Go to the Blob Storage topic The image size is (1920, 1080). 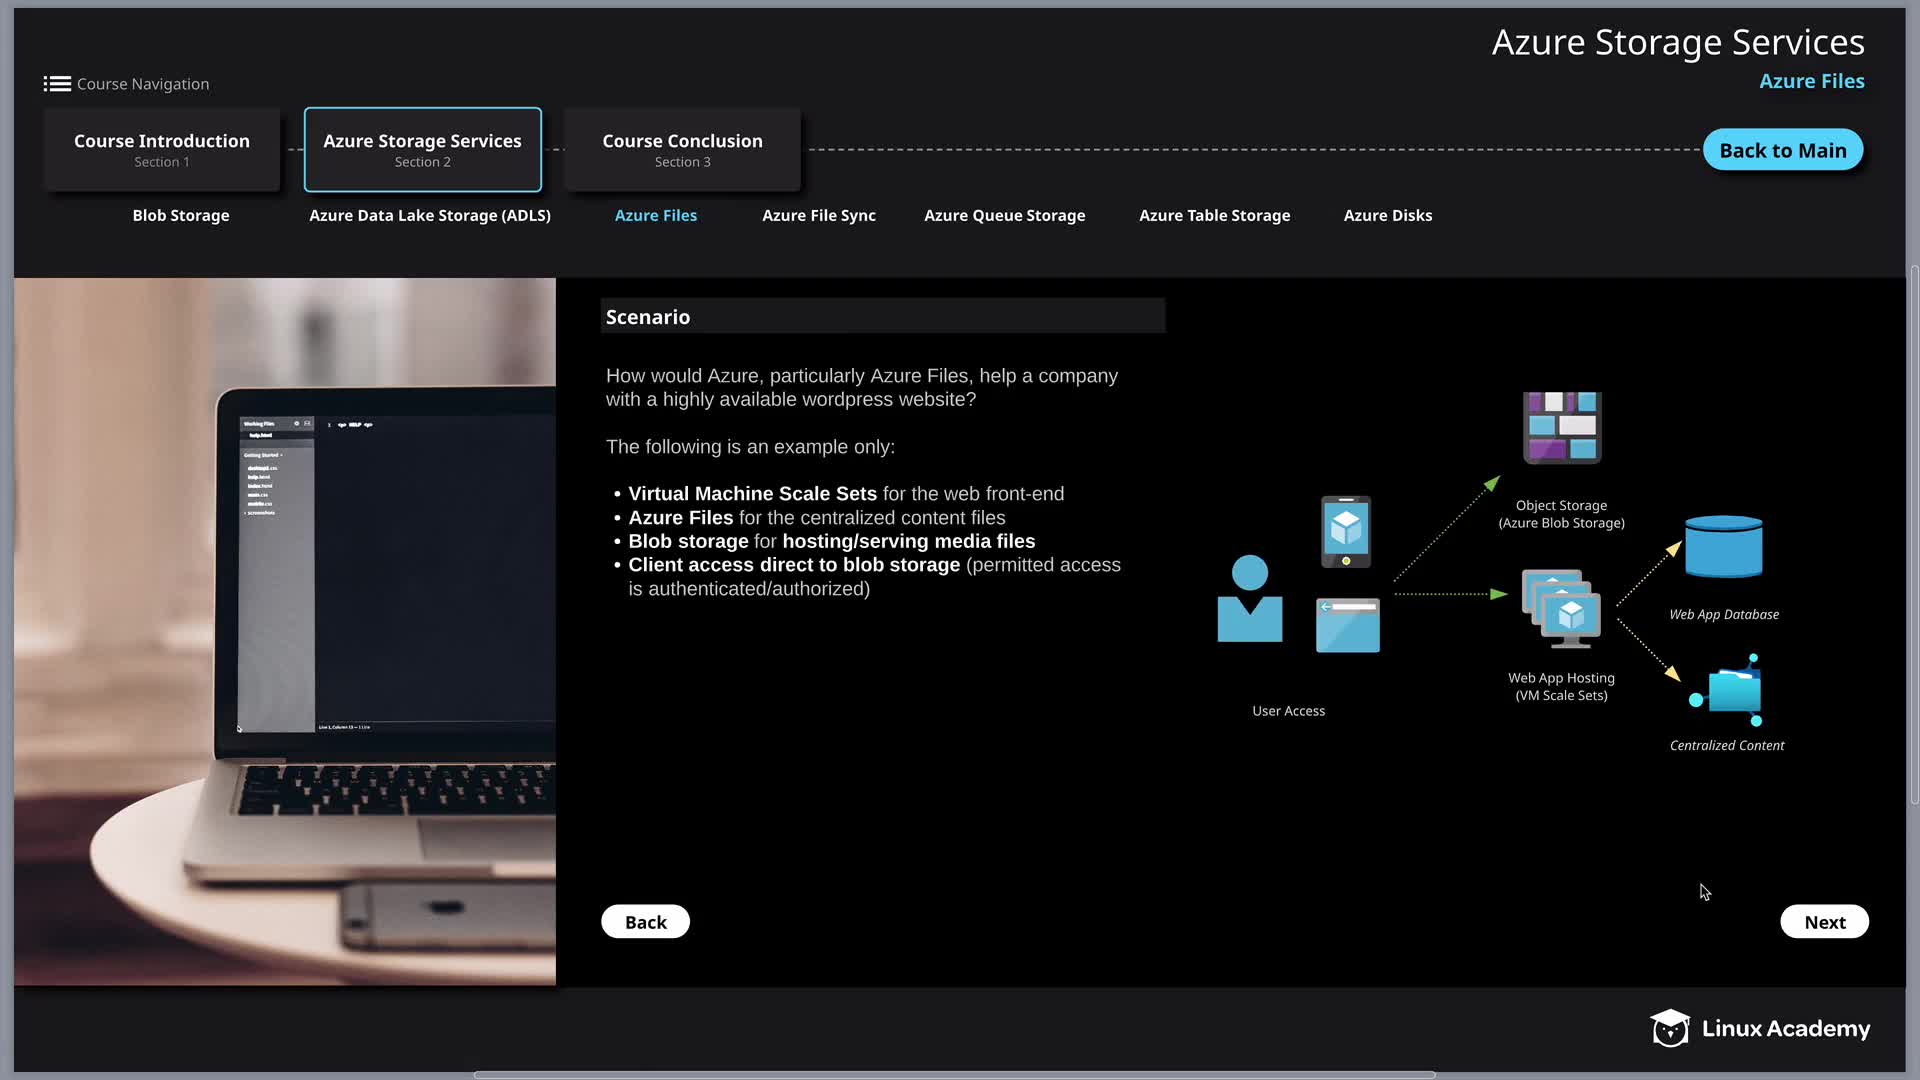coord(181,215)
